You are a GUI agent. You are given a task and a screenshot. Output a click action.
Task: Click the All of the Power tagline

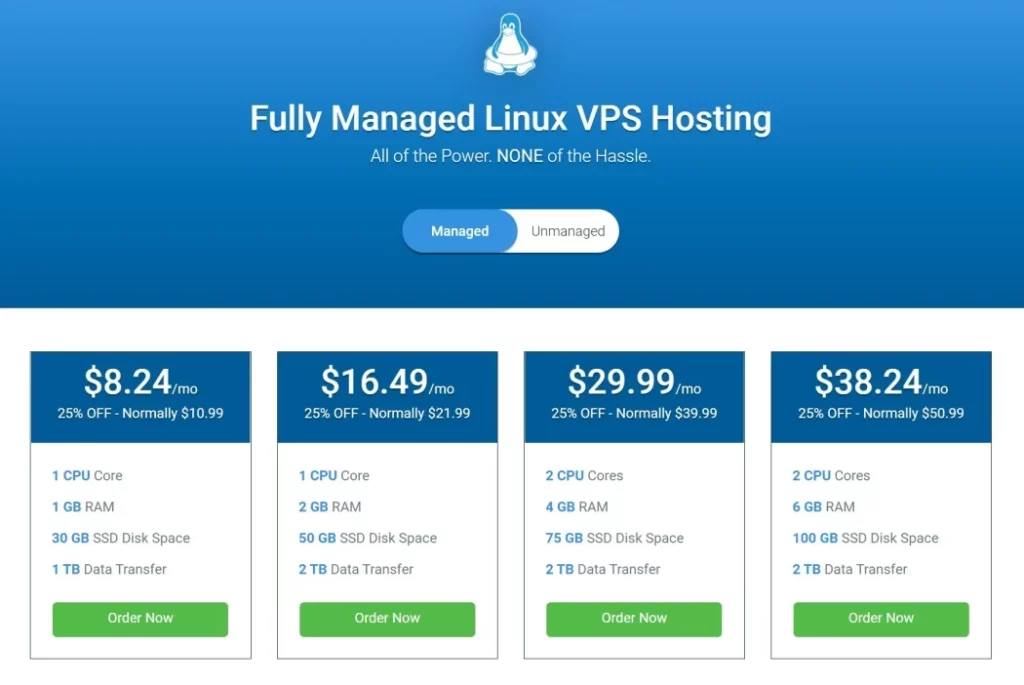point(511,156)
